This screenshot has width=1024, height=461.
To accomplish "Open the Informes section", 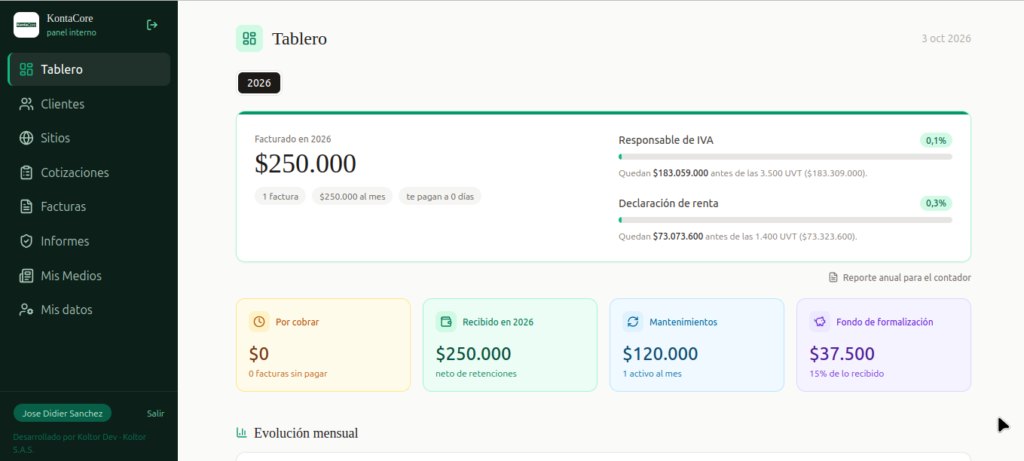I will (x=89, y=241).
